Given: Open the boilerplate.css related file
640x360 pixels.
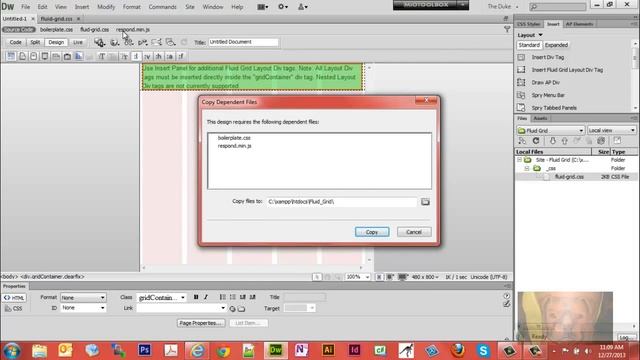Looking at the screenshot, I should pyautogui.click(x=56, y=29).
